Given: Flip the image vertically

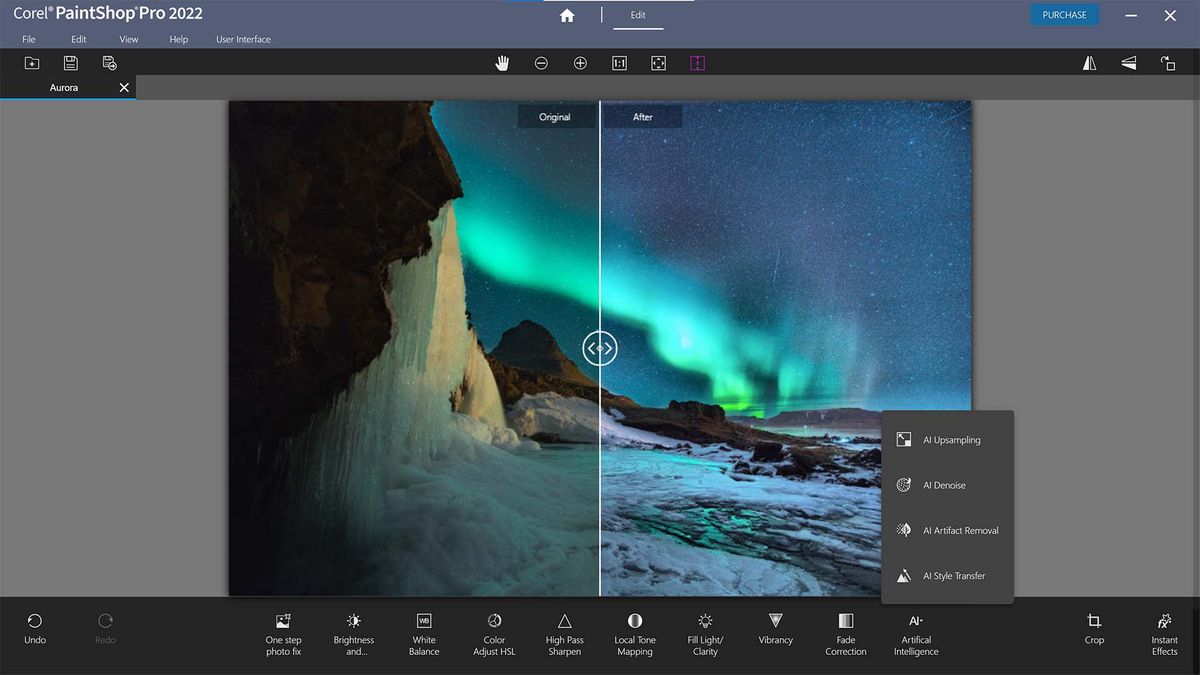Looking at the screenshot, I should tap(1128, 62).
